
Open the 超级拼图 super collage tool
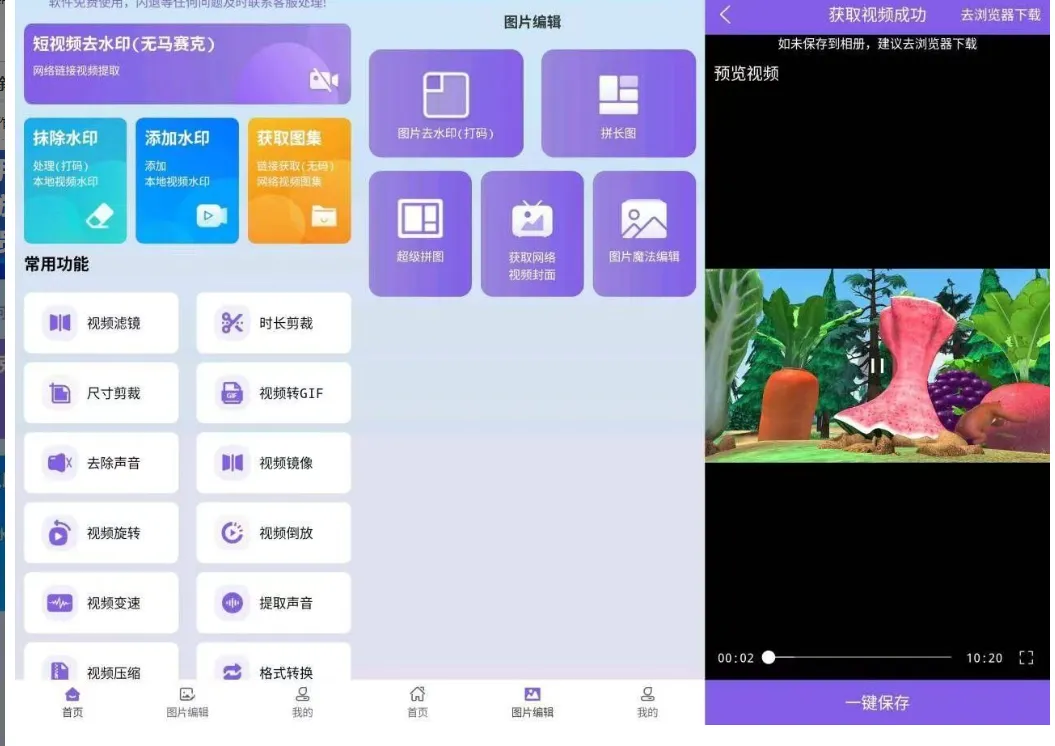click(420, 233)
